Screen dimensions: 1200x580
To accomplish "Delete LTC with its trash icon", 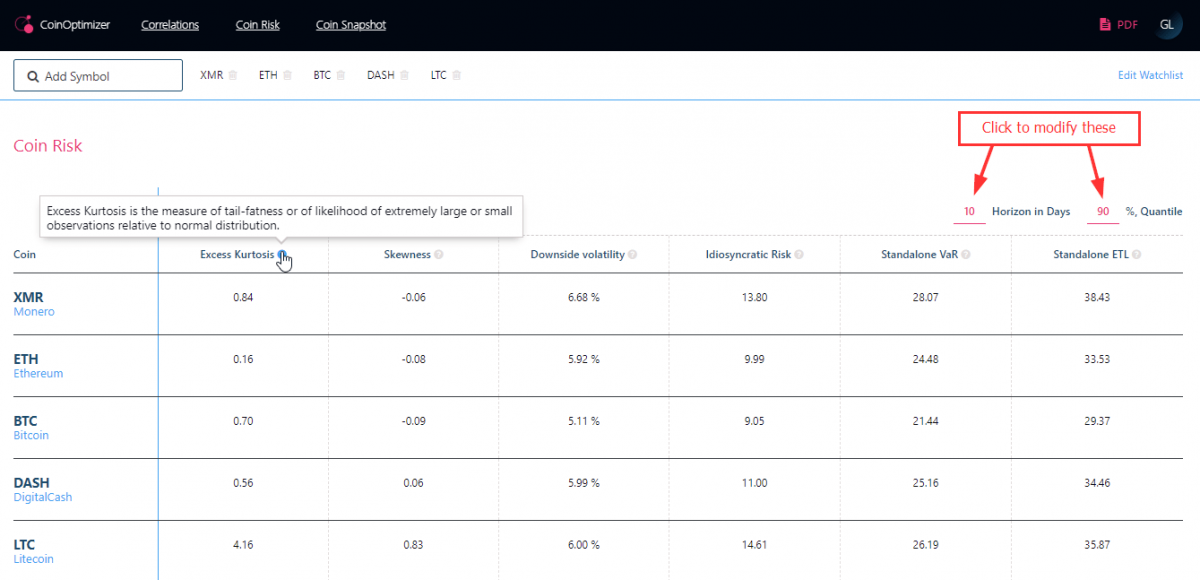I will click(457, 75).
